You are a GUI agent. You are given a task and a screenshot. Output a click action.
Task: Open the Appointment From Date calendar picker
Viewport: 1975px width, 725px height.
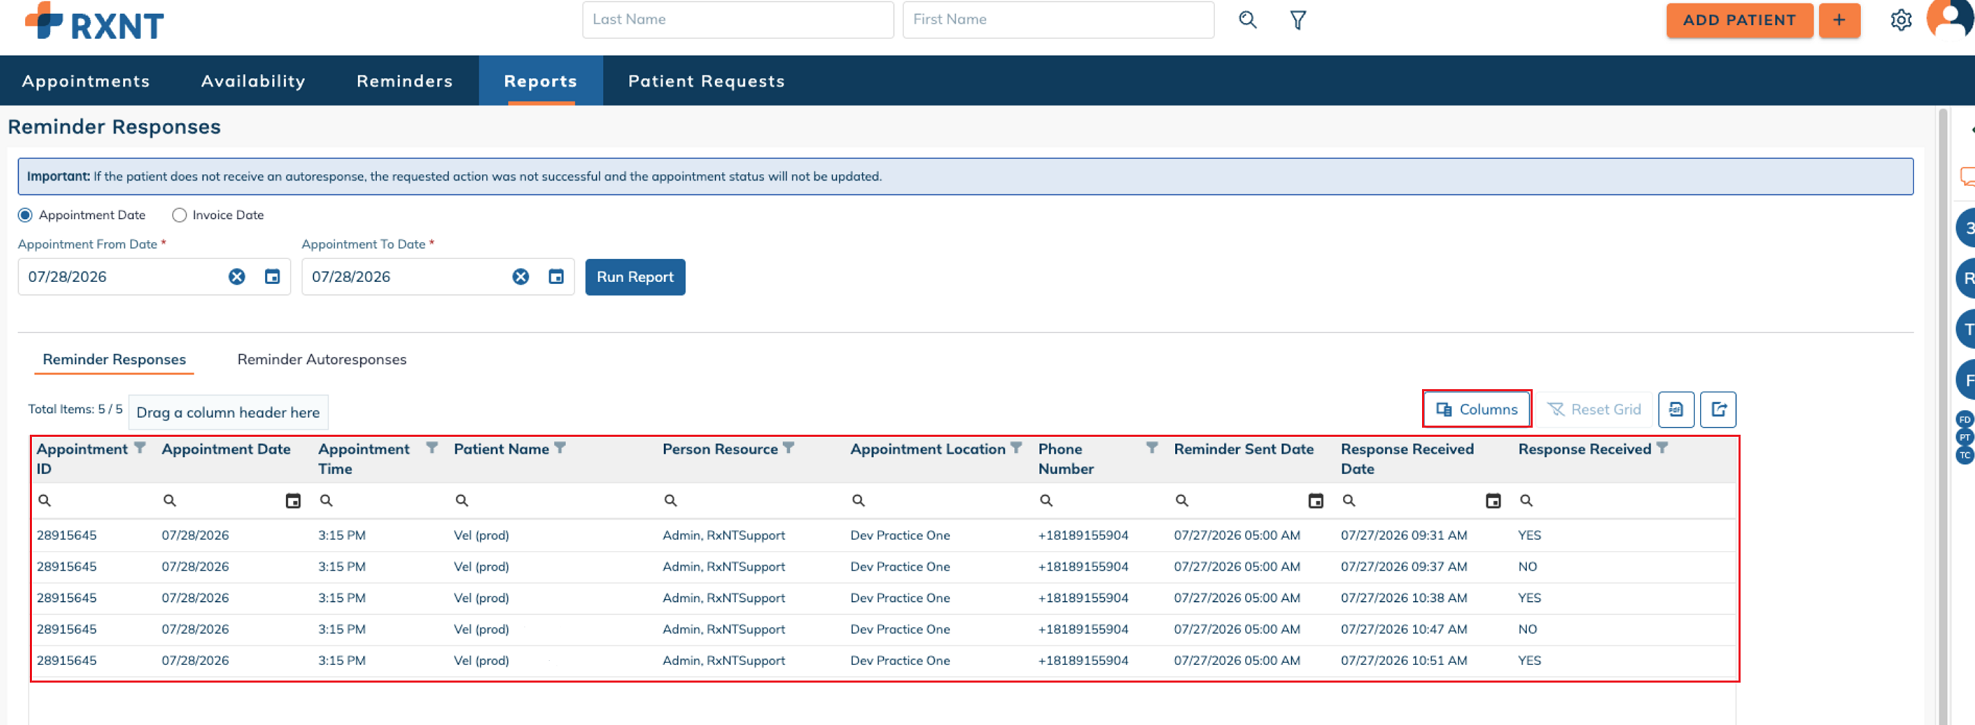(x=272, y=277)
